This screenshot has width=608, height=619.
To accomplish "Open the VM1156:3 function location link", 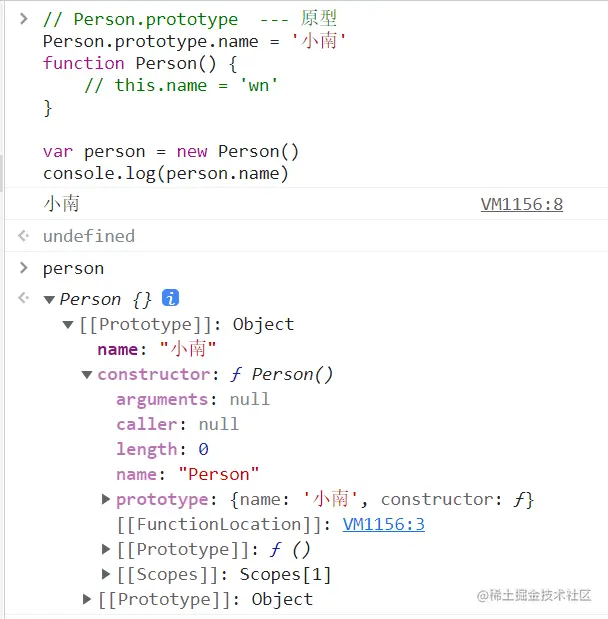I will tap(383, 525).
